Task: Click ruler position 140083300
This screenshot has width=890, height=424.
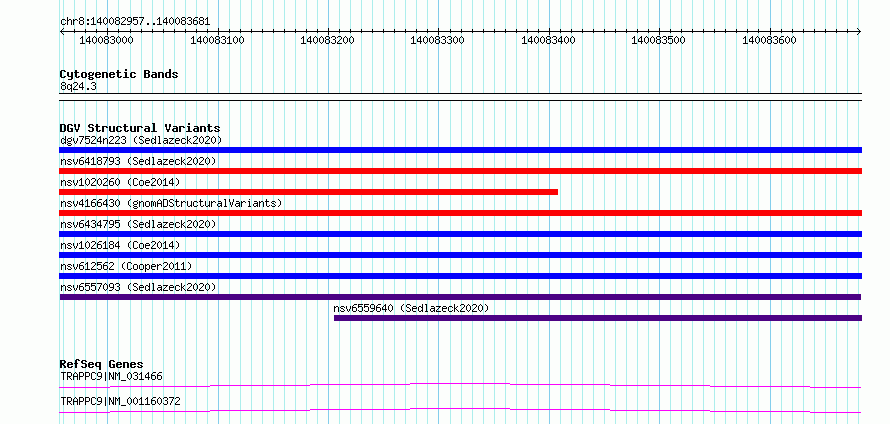Action: (438, 40)
